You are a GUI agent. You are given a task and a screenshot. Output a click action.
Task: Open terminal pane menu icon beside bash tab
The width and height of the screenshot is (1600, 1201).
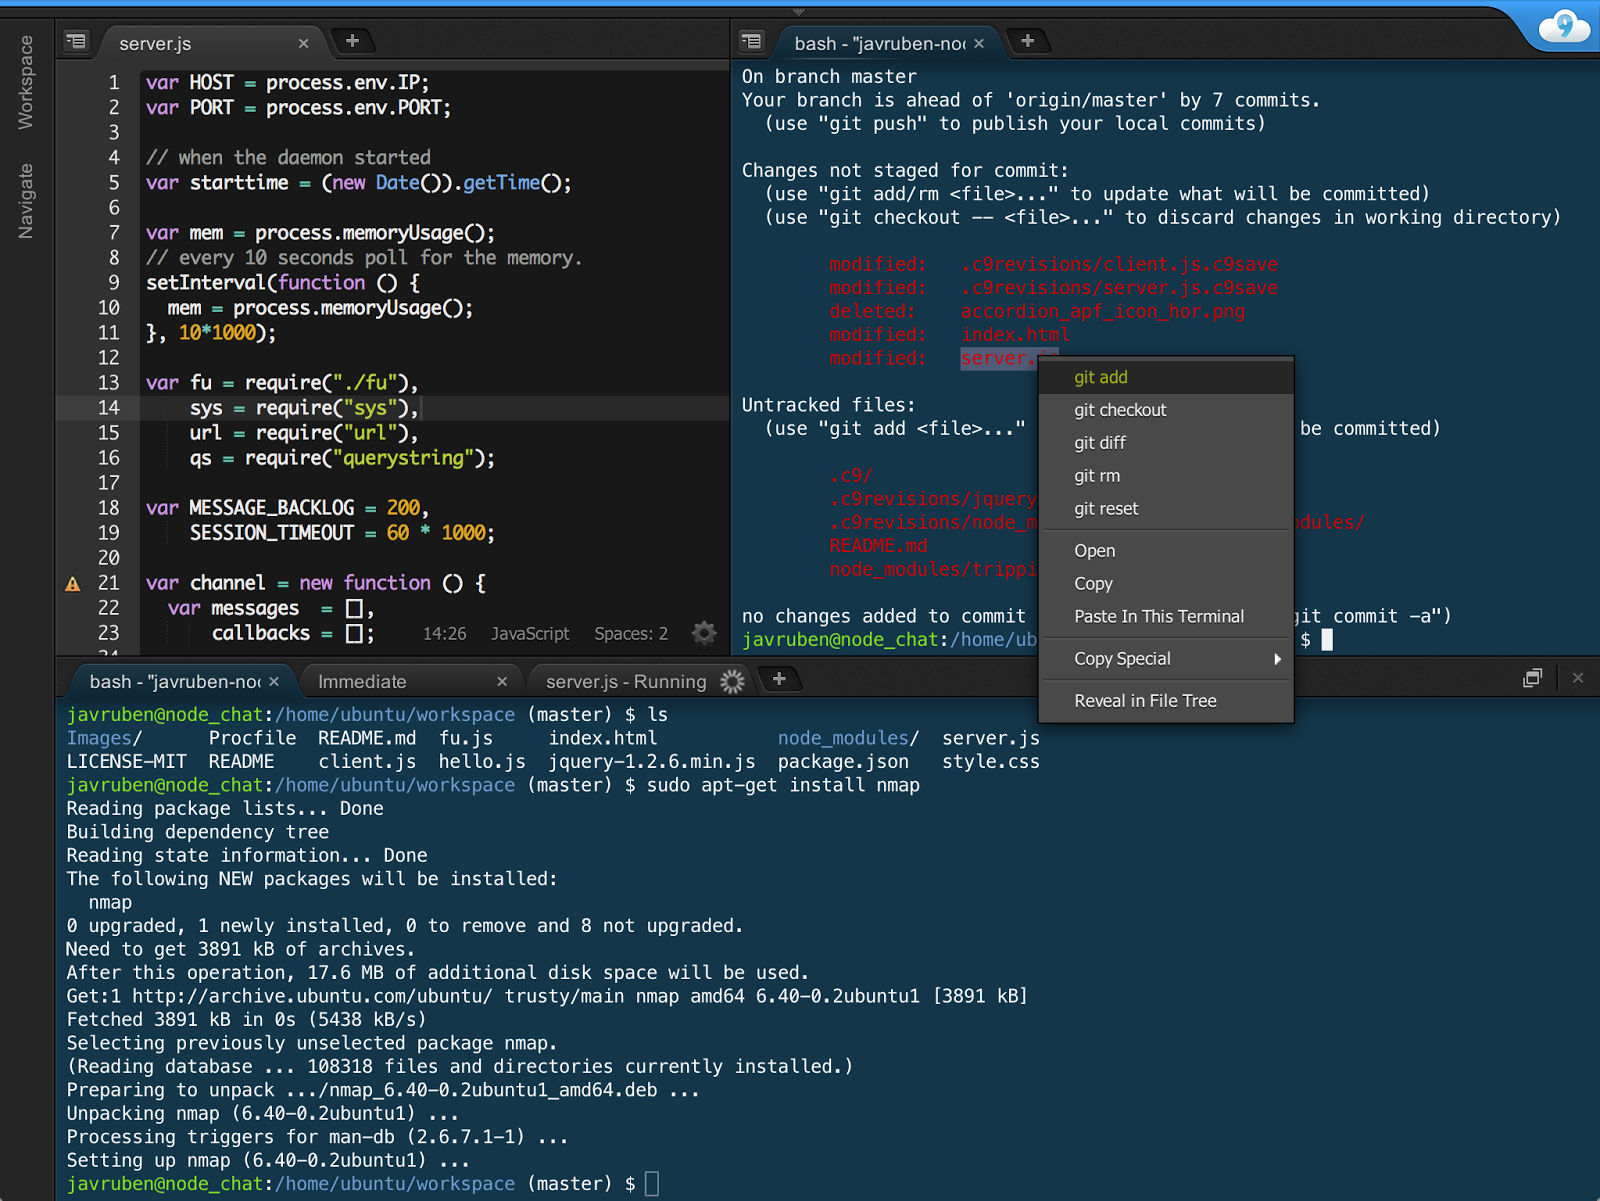752,41
